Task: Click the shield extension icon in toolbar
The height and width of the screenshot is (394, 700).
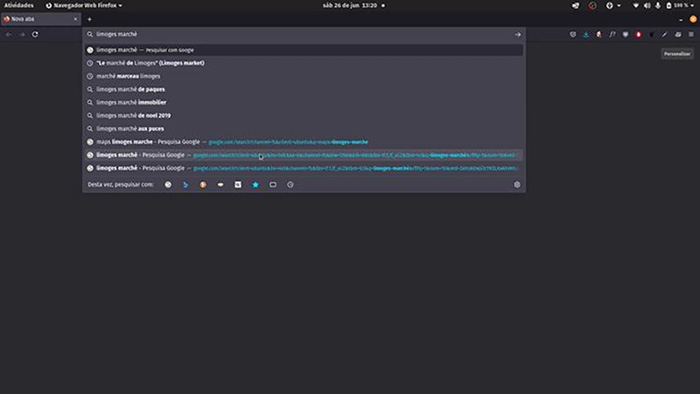Action: [x=573, y=34]
